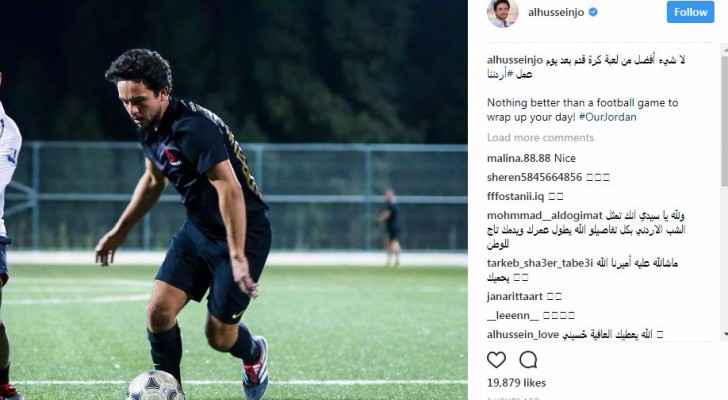Visit sheren5845664856 commenter profile
The height and width of the screenshot is (400, 728).
534,177
